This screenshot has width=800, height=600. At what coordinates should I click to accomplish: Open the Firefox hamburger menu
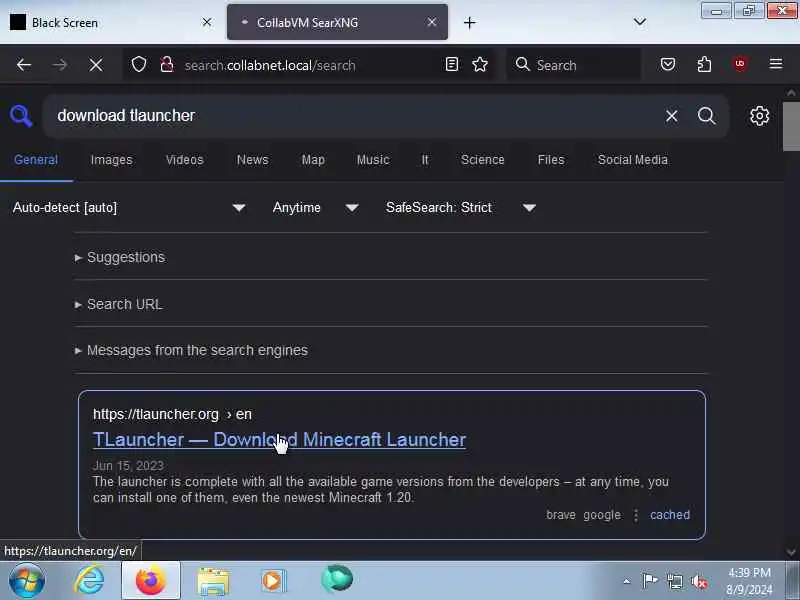776,64
